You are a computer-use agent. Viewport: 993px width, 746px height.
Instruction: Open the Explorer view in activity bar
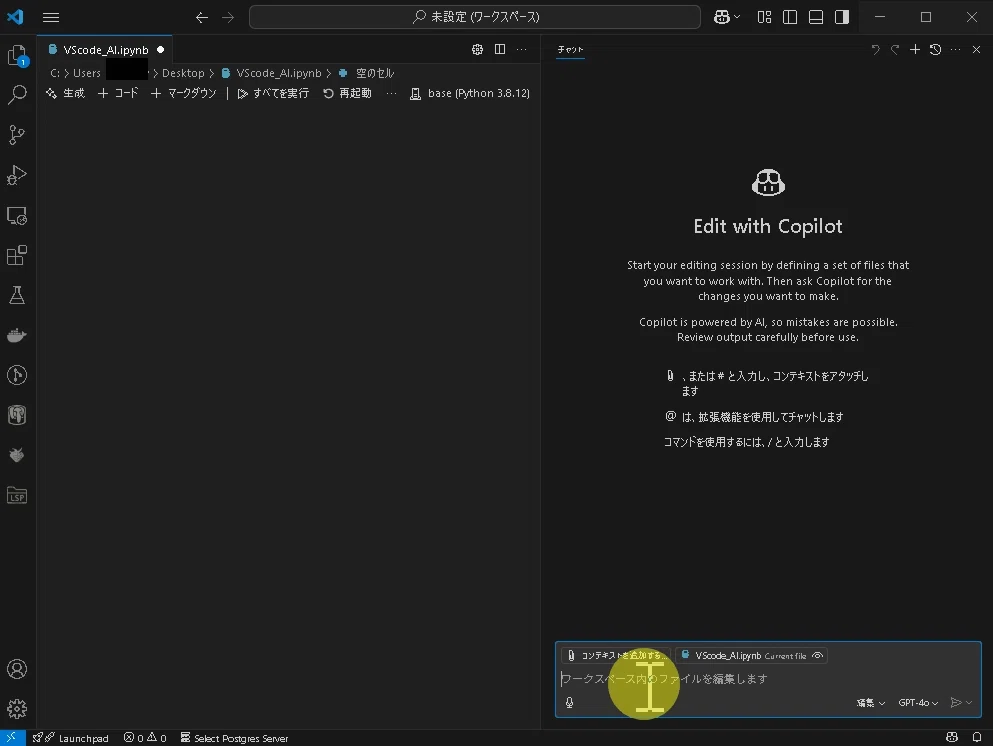point(17,56)
